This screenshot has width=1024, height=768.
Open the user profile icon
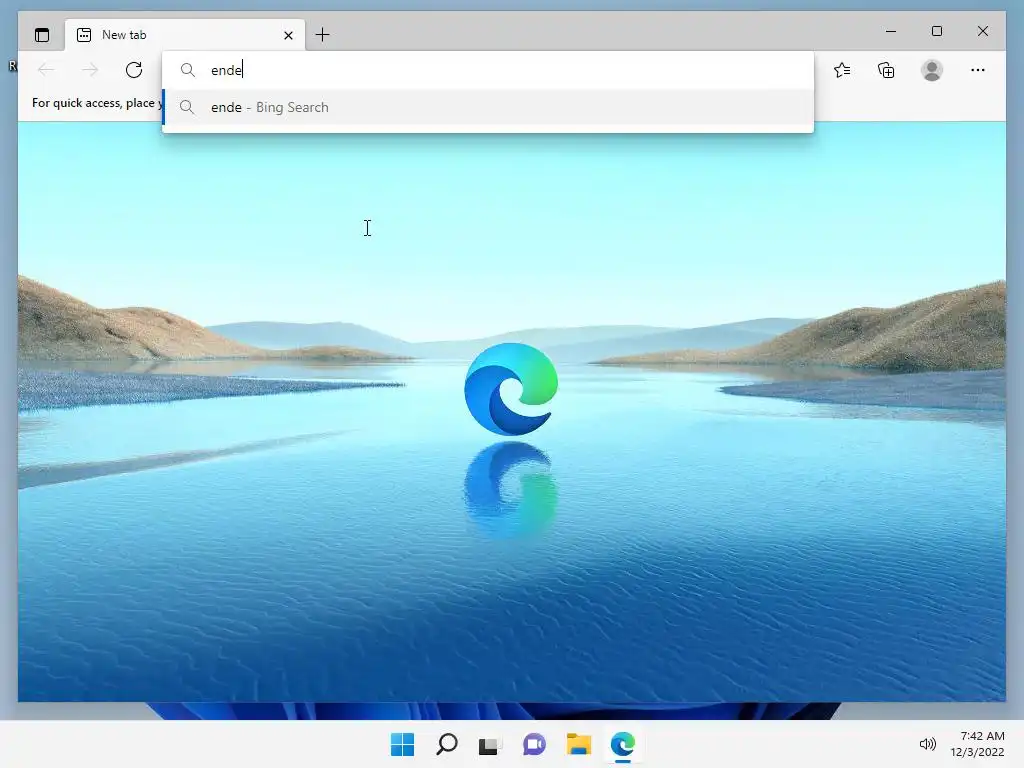pos(932,70)
